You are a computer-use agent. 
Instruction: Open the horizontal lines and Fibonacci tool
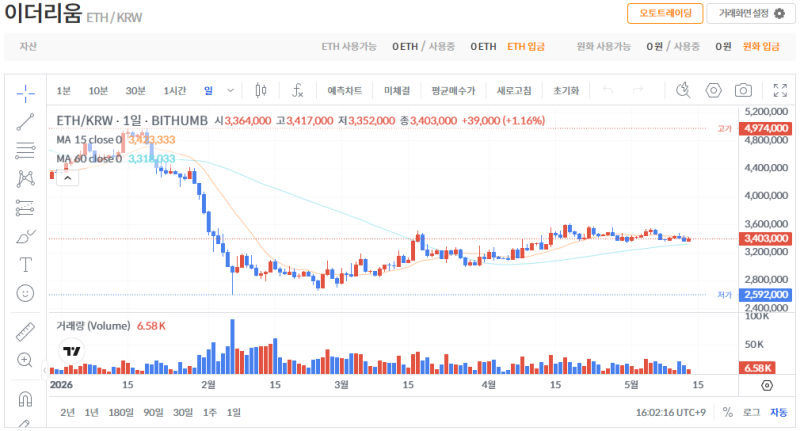[25, 150]
